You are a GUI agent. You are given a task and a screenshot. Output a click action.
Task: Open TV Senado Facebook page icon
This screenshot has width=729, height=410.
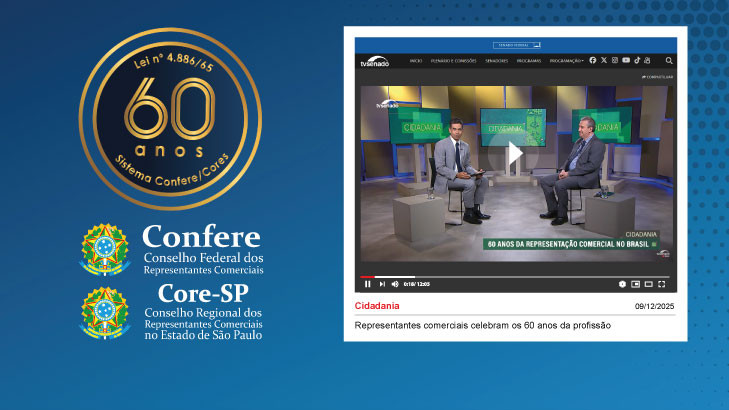(x=593, y=61)
